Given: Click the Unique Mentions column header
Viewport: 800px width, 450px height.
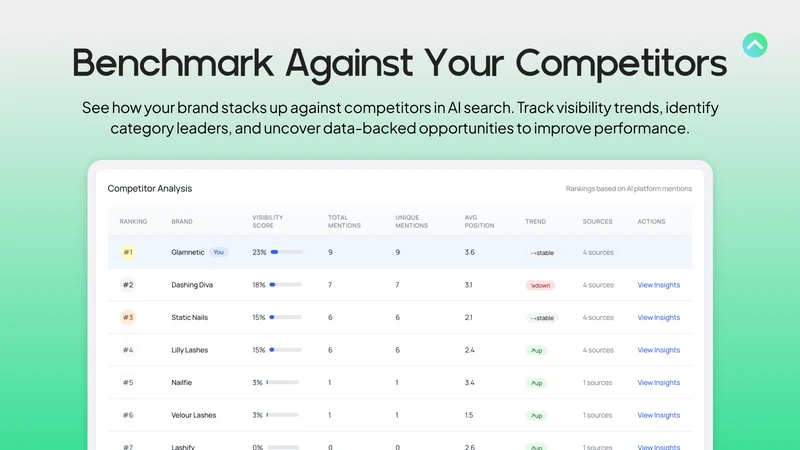Looking at the screenshot, I should coord(411,221).
